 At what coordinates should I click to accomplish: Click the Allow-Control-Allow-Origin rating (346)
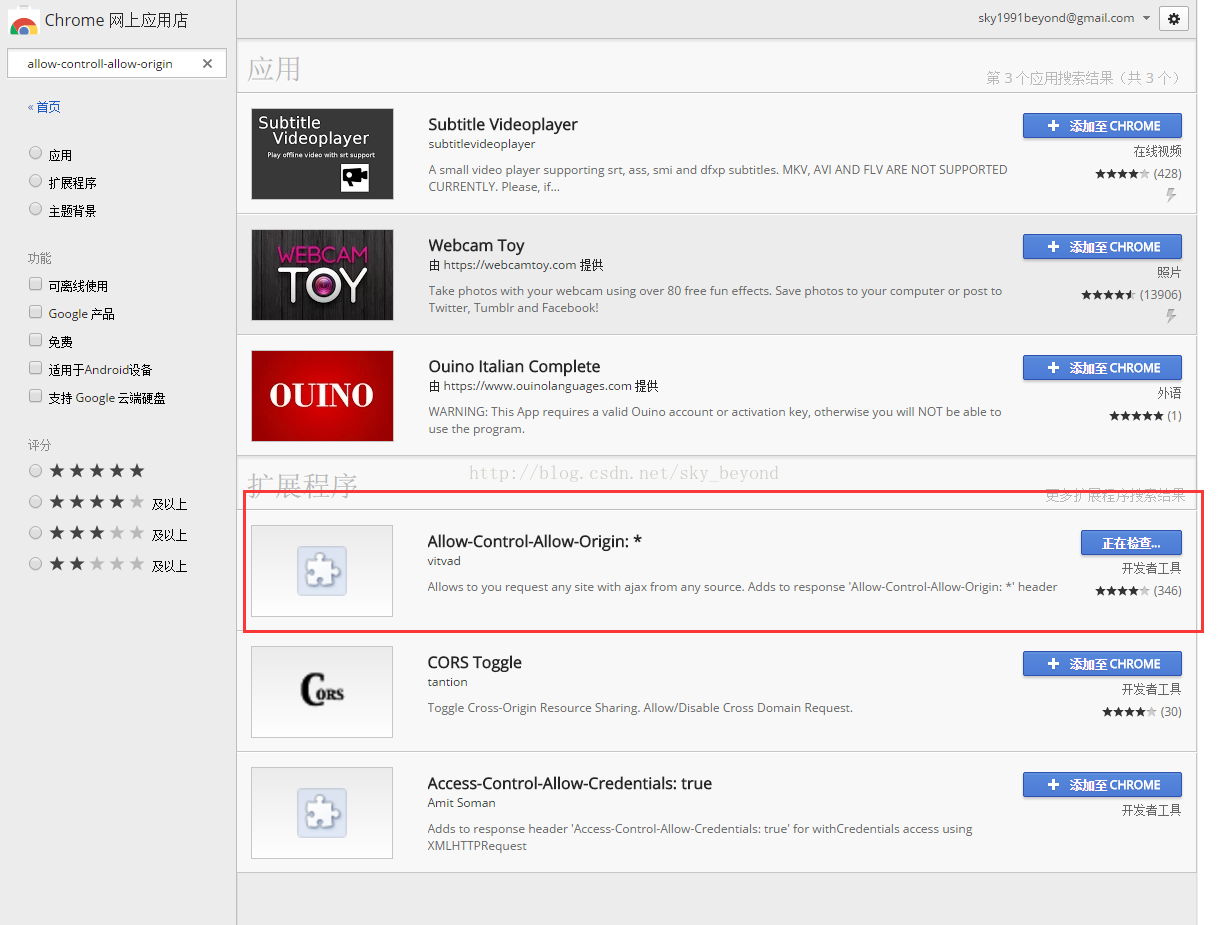click(x=1138, y=591)
